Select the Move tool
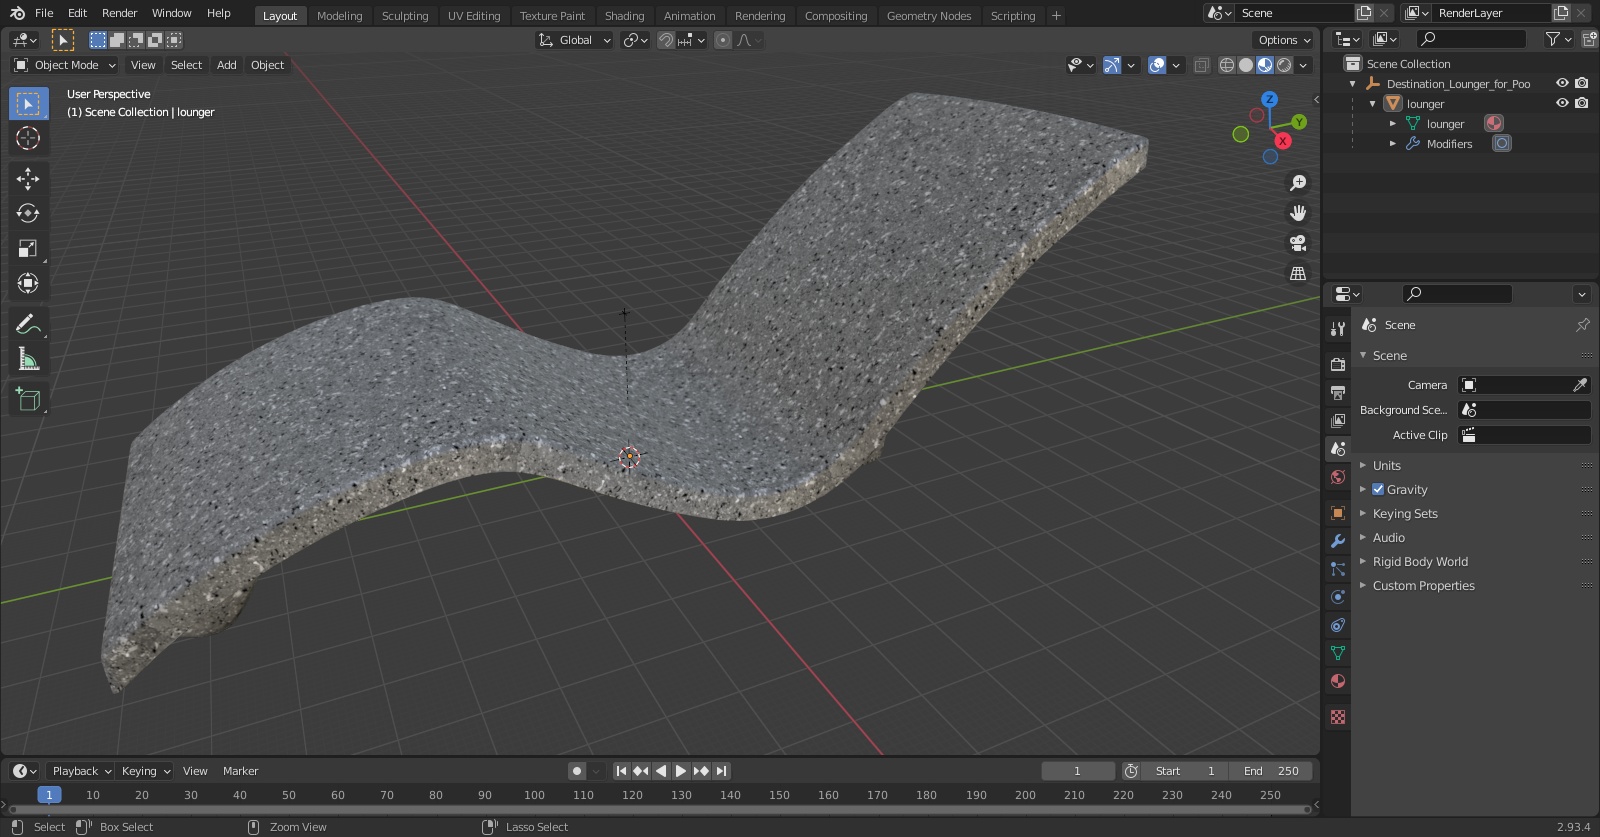This screenshot has width=1600, height=837. click(28, 178)
